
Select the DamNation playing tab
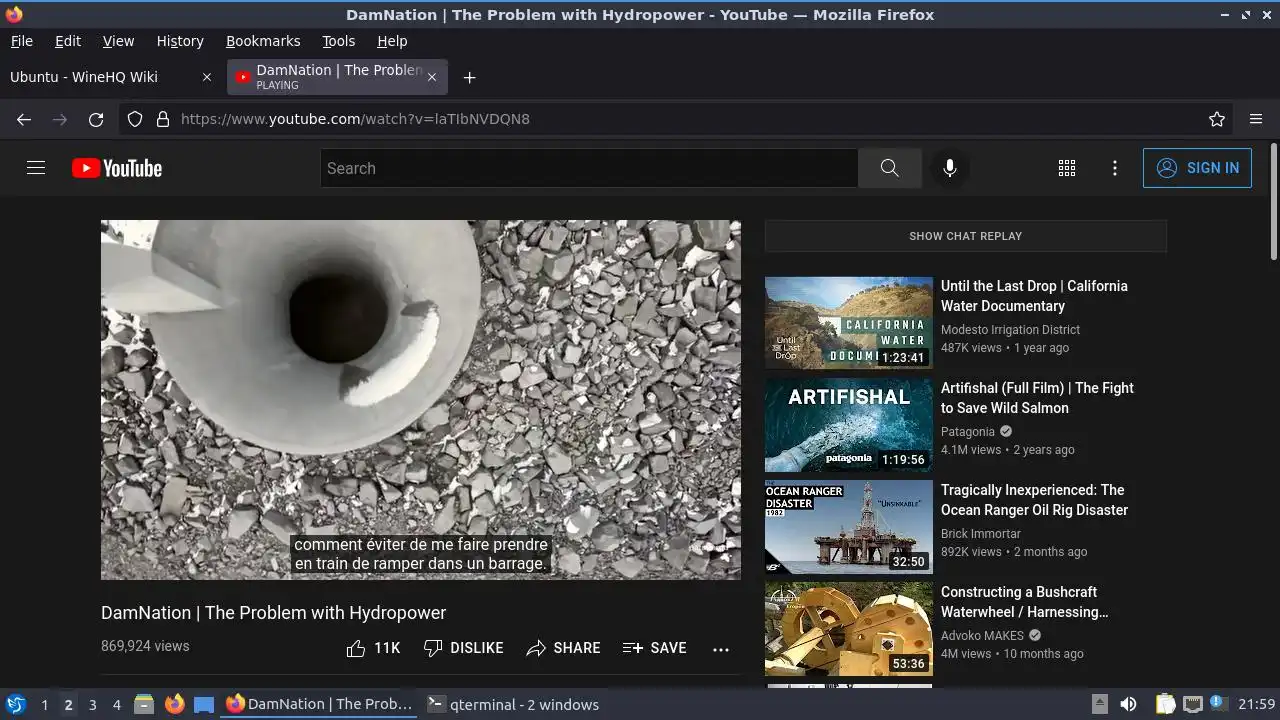tap(337, 77)
